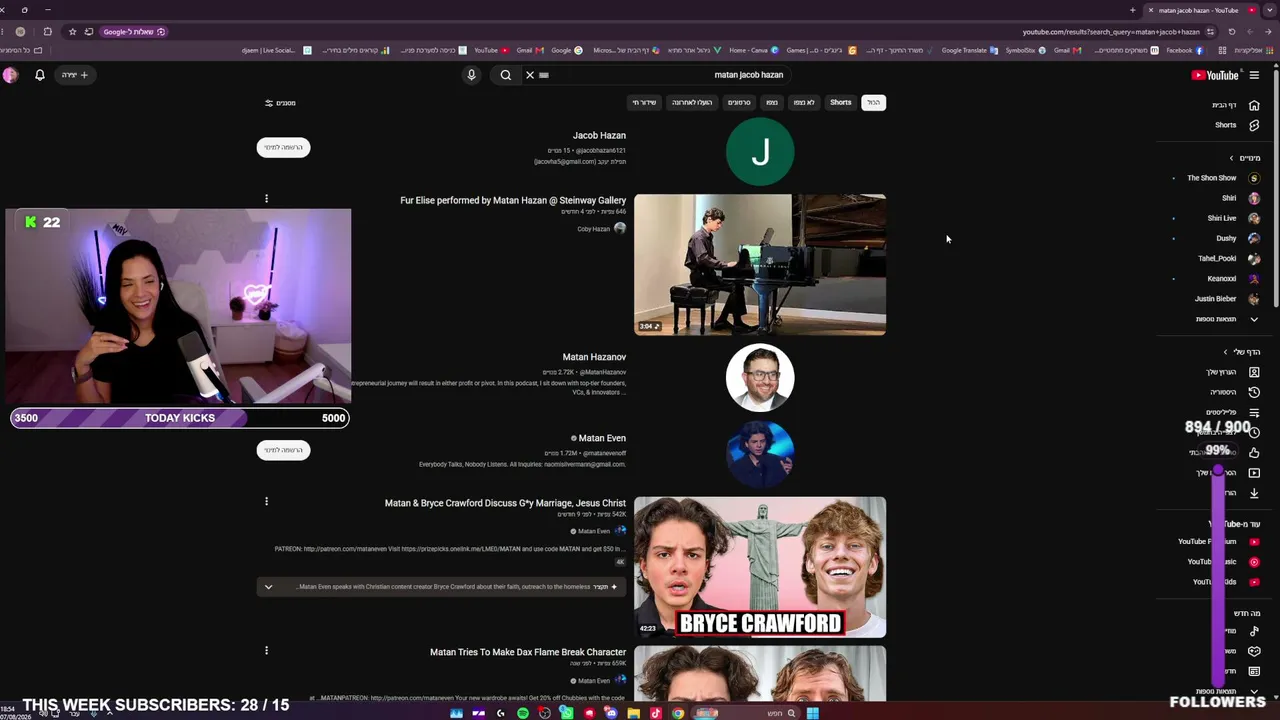This screenshot has height=720, width=1280.
Task: Open the Google Translate bookmark
Action: click(969, 50)
